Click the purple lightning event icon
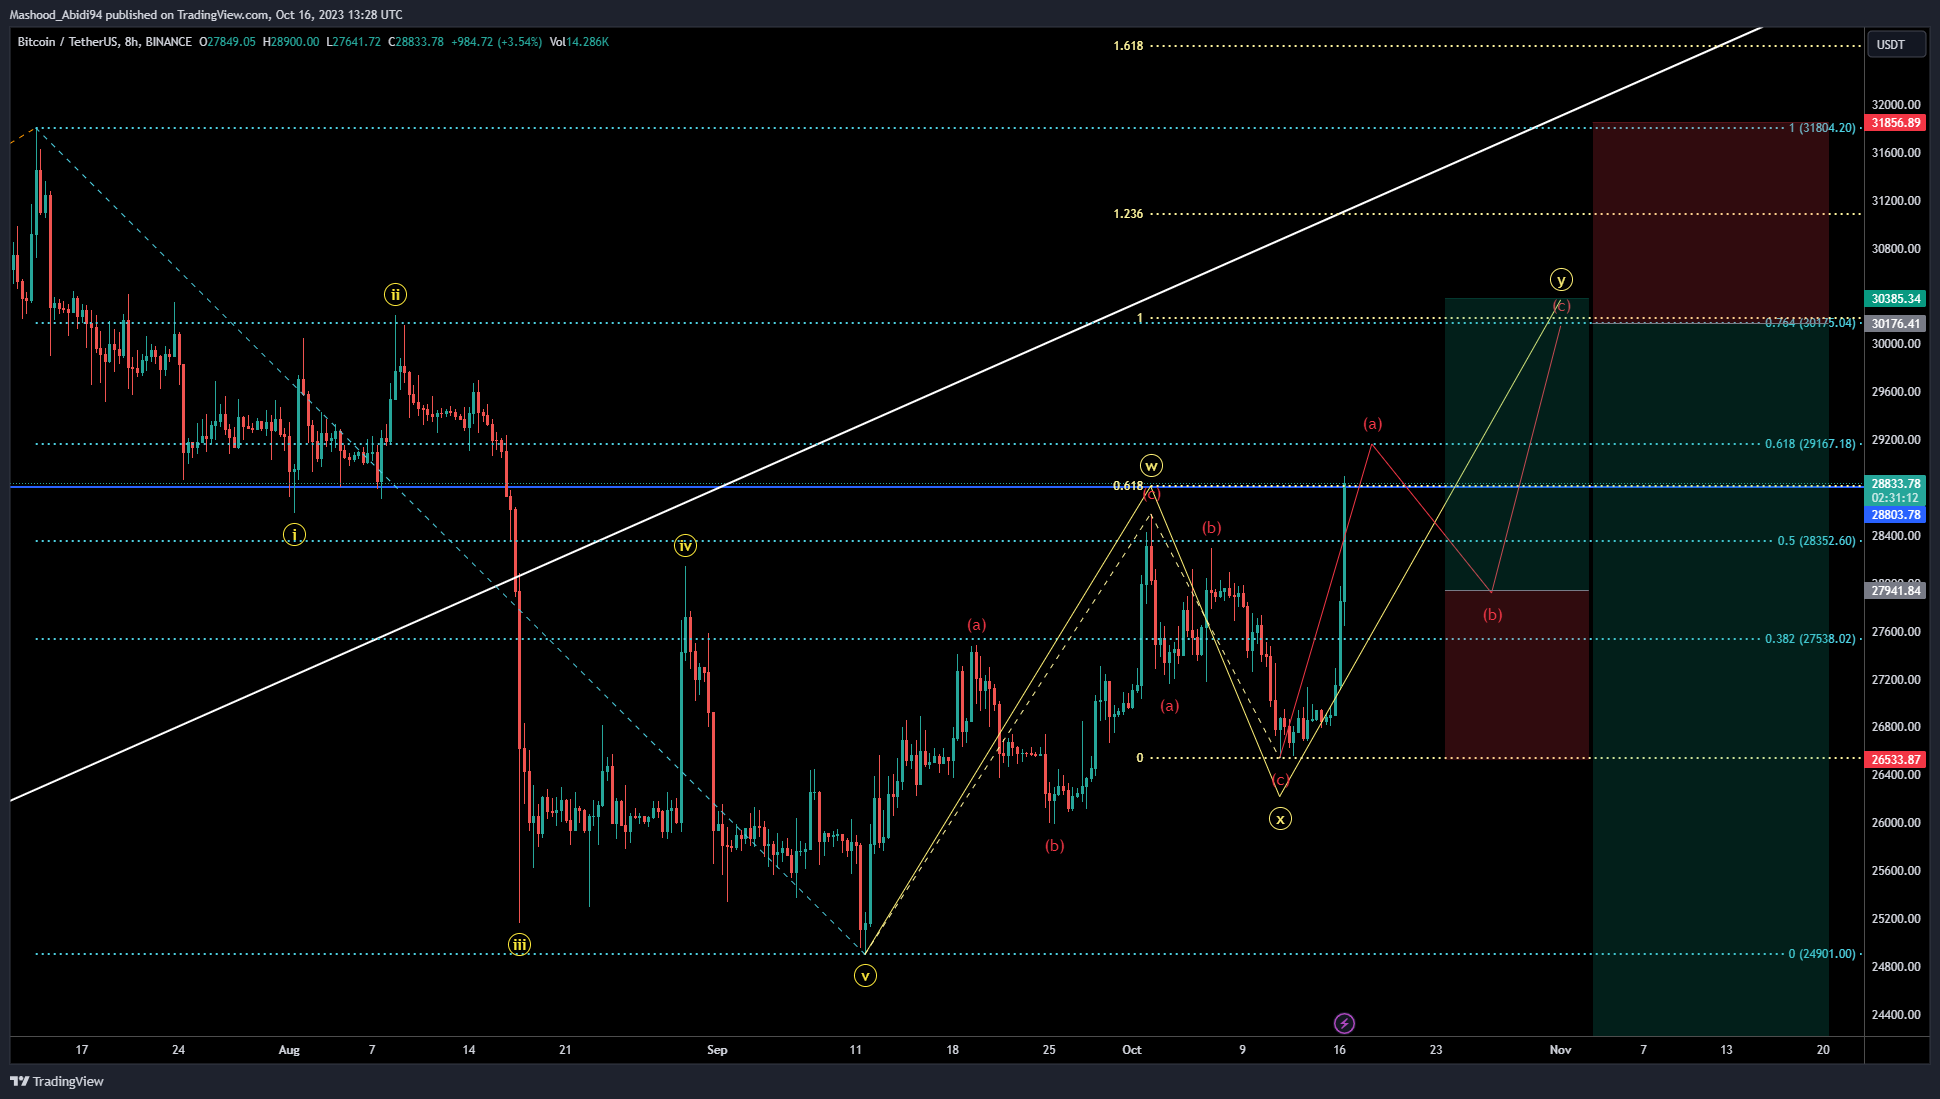The height and width of the screenshot is (1099, 1940). click(1344, 1023)
